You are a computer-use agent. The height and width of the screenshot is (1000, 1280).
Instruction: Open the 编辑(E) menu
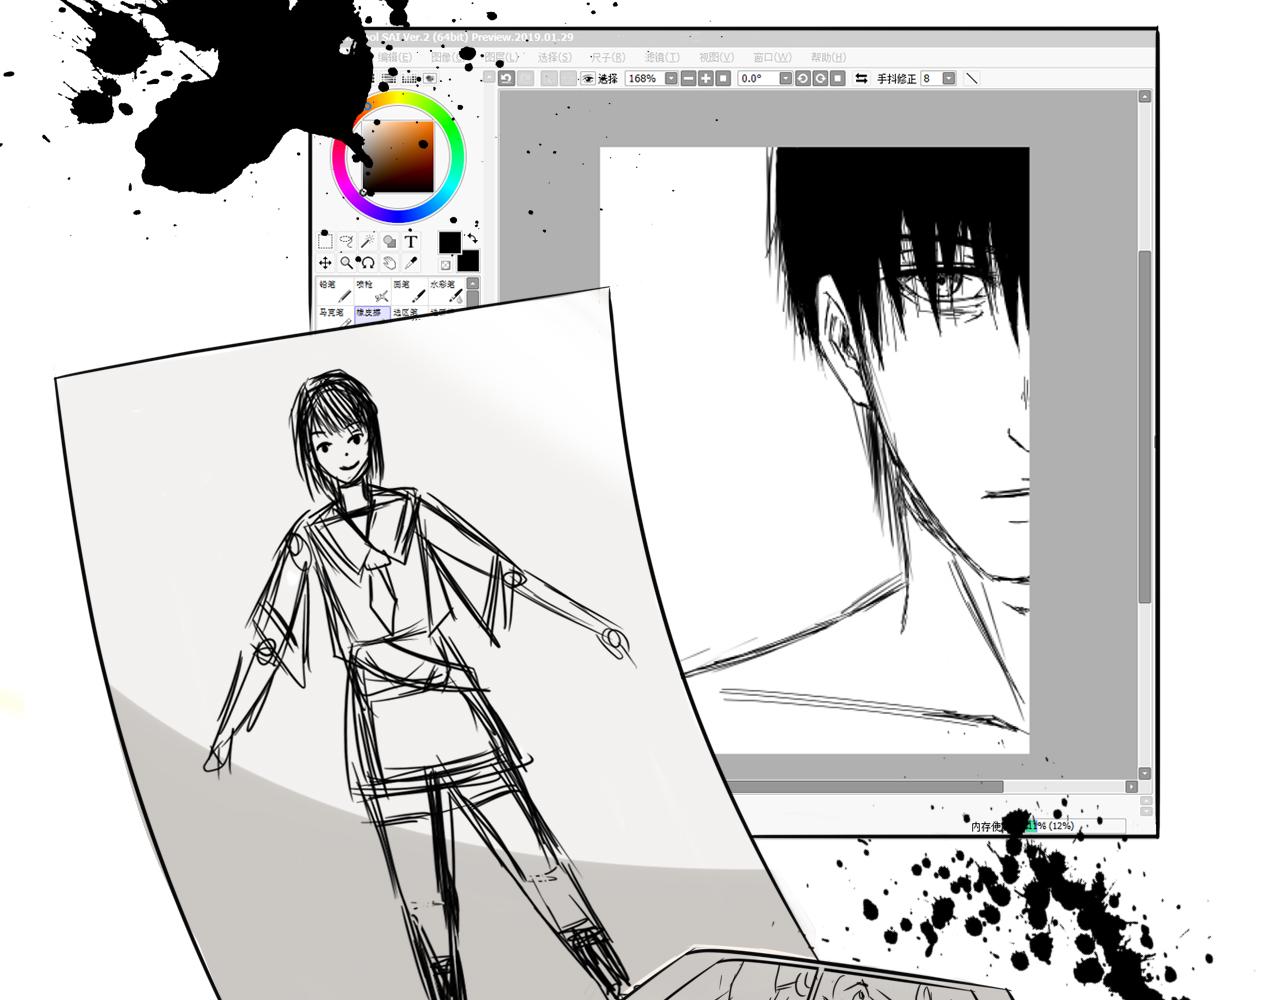click(x=395, y=57)
